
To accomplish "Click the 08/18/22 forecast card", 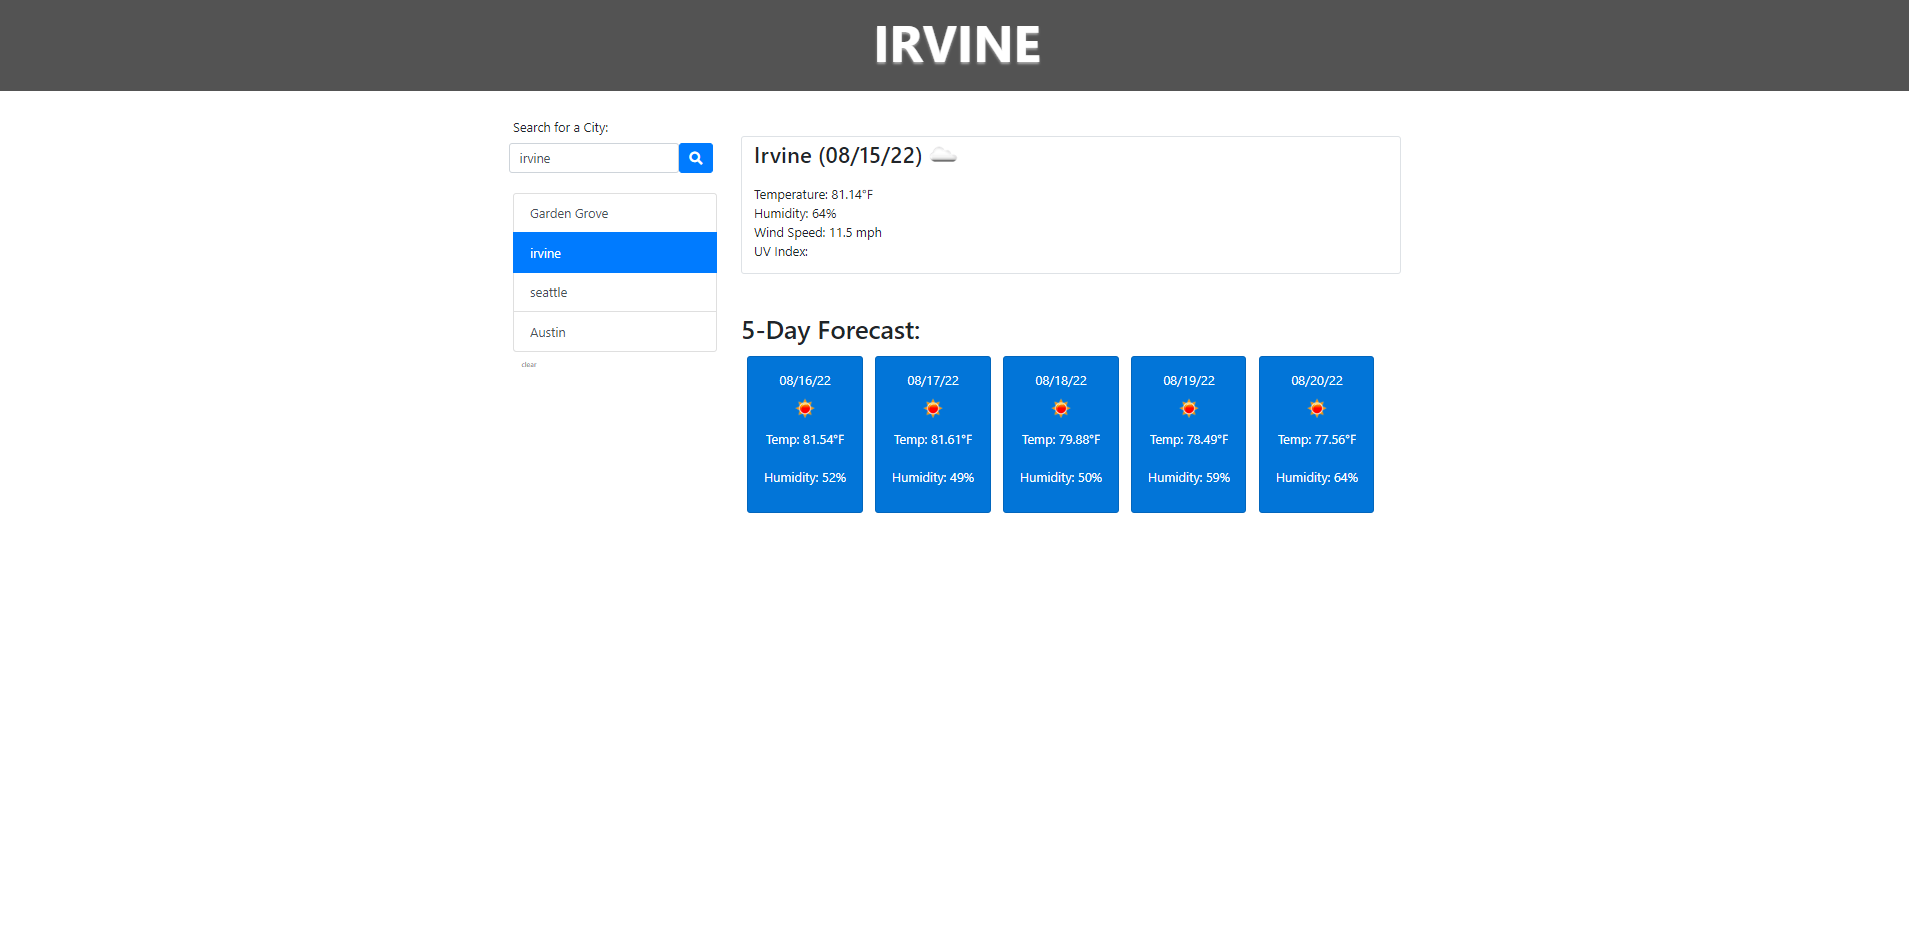I will [x=1060, y=434].
